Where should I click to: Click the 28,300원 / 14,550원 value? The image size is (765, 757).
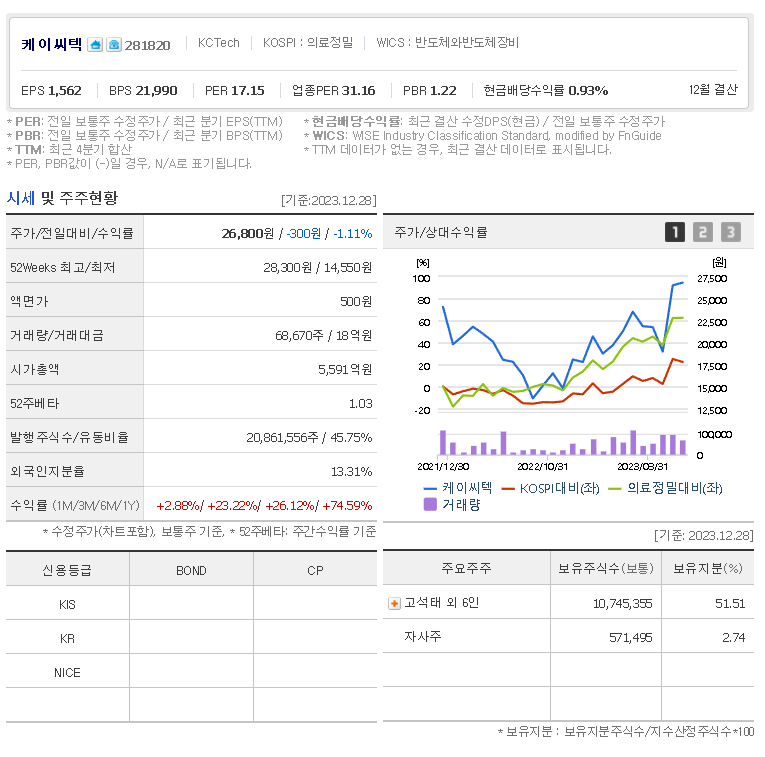pos(318,267)
